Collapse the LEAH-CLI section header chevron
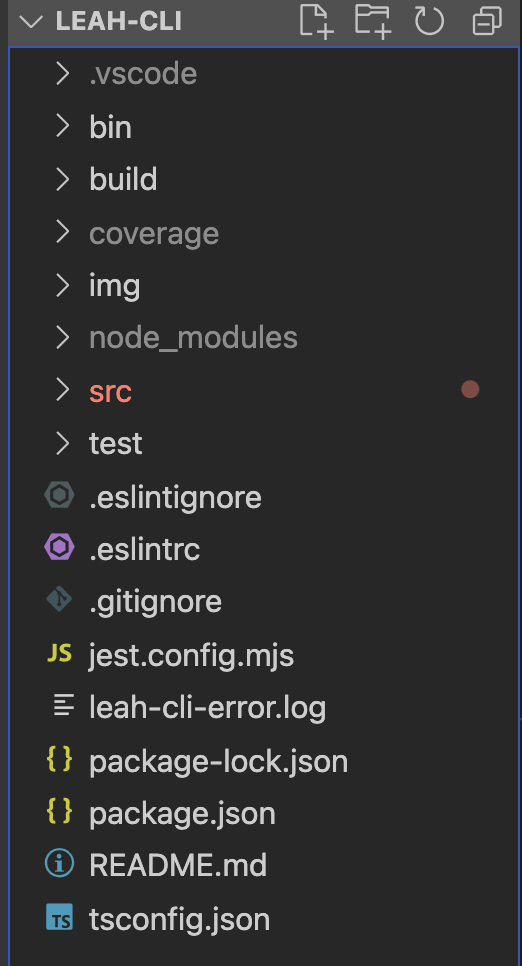Screen dimensions: 522x966 [30, 22]
